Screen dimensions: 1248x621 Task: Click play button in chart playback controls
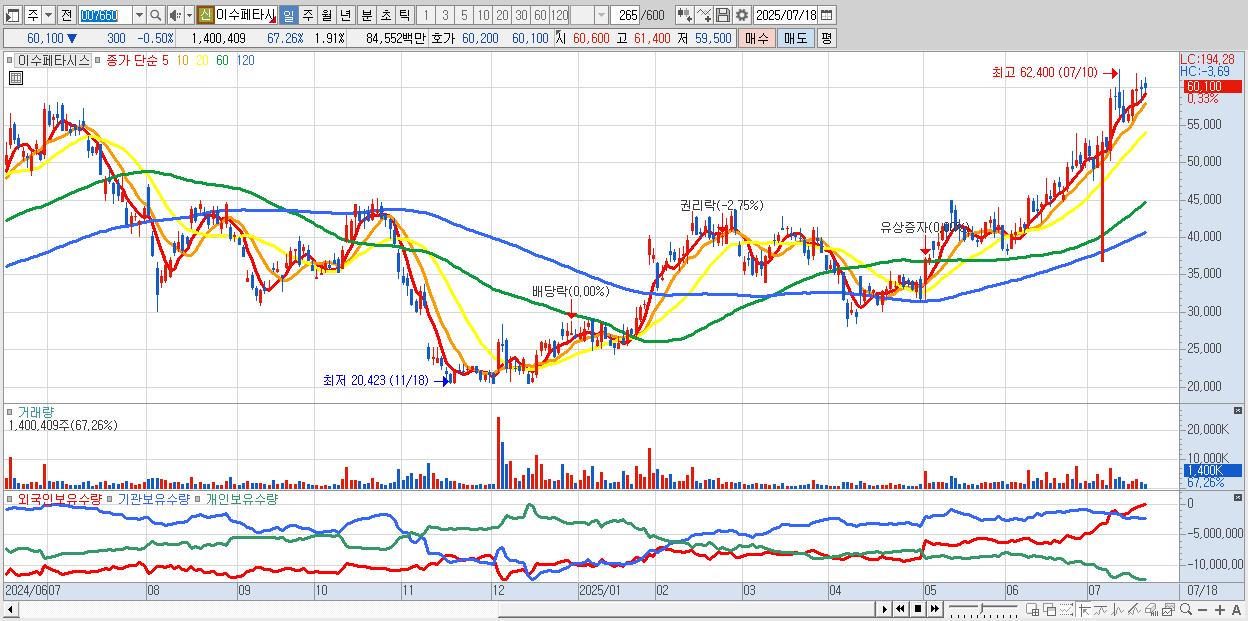[884, 609]
